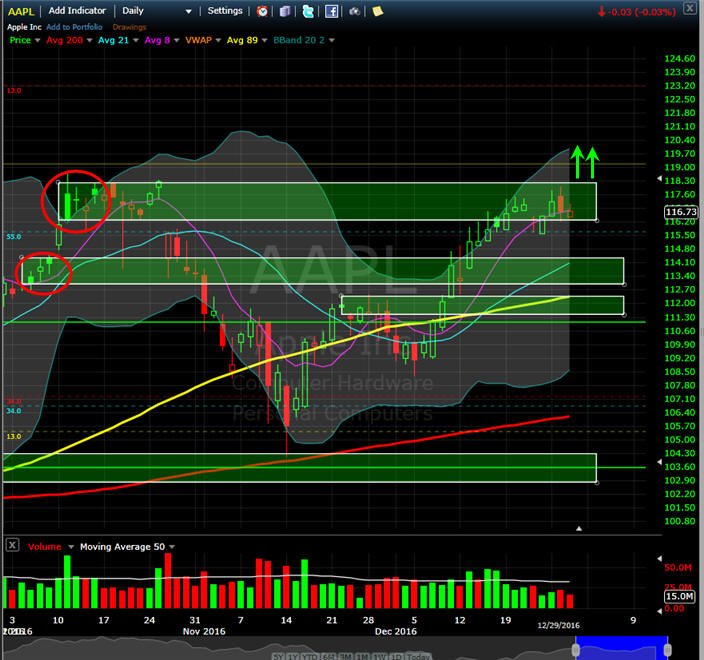Open the yellow sticky note icon
The image size is (704, 660).
tap(378, 11)
